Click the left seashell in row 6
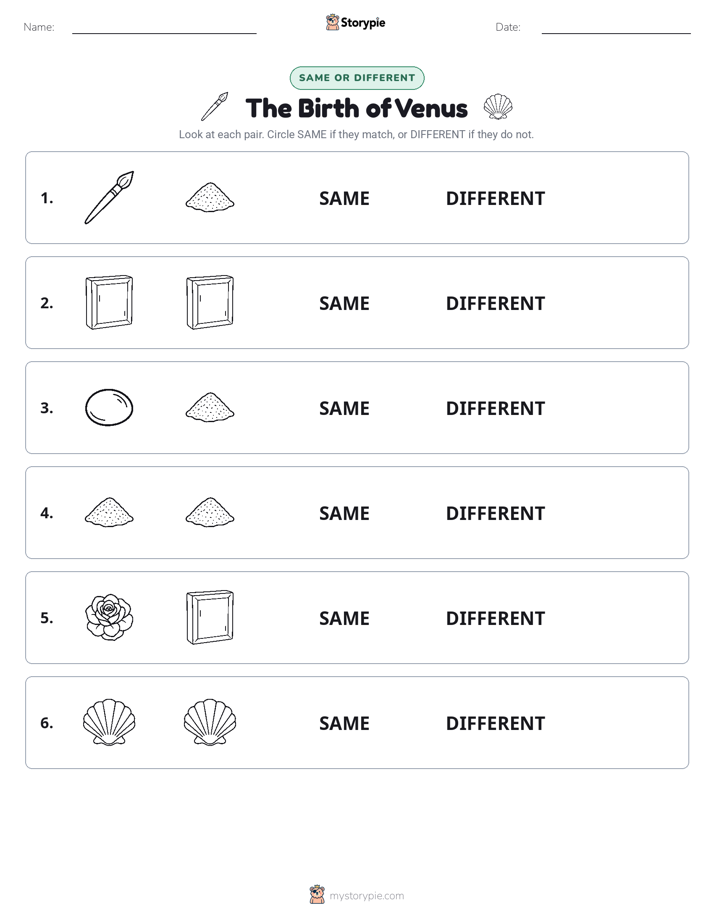This screenshot has height=924, width=714. point(109,722)
